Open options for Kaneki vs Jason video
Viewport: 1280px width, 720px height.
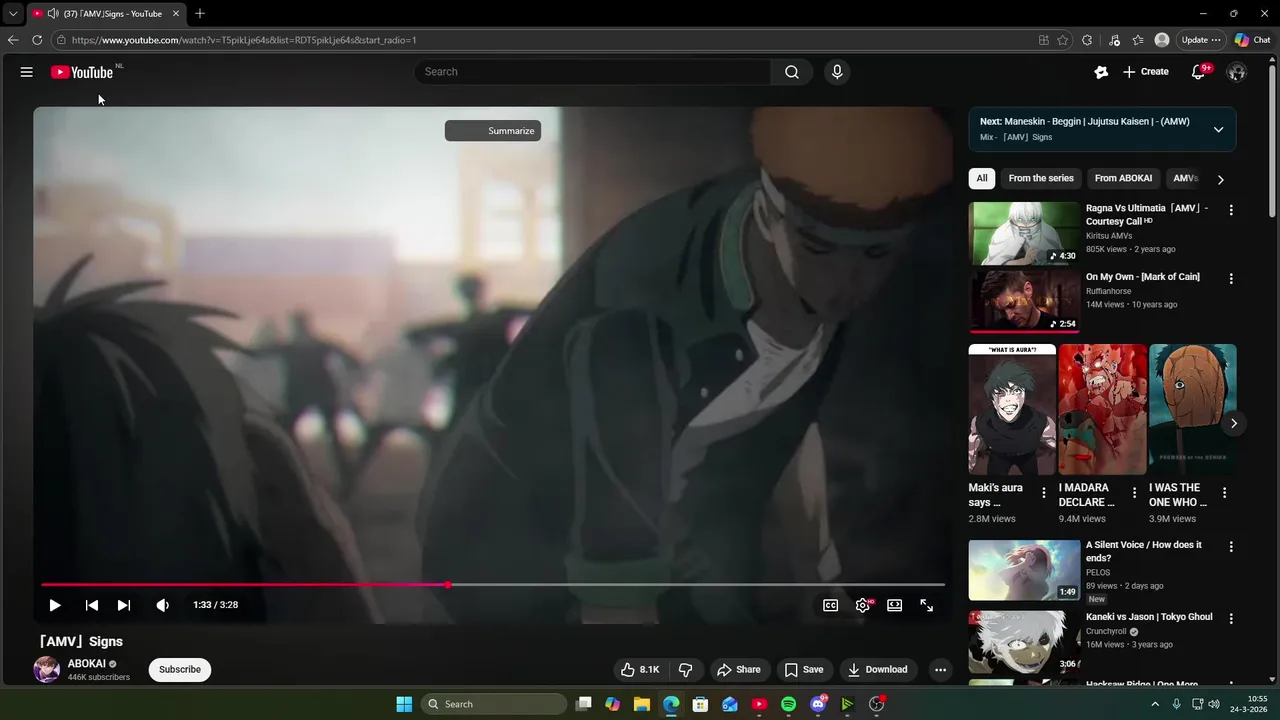point(1231,619)
